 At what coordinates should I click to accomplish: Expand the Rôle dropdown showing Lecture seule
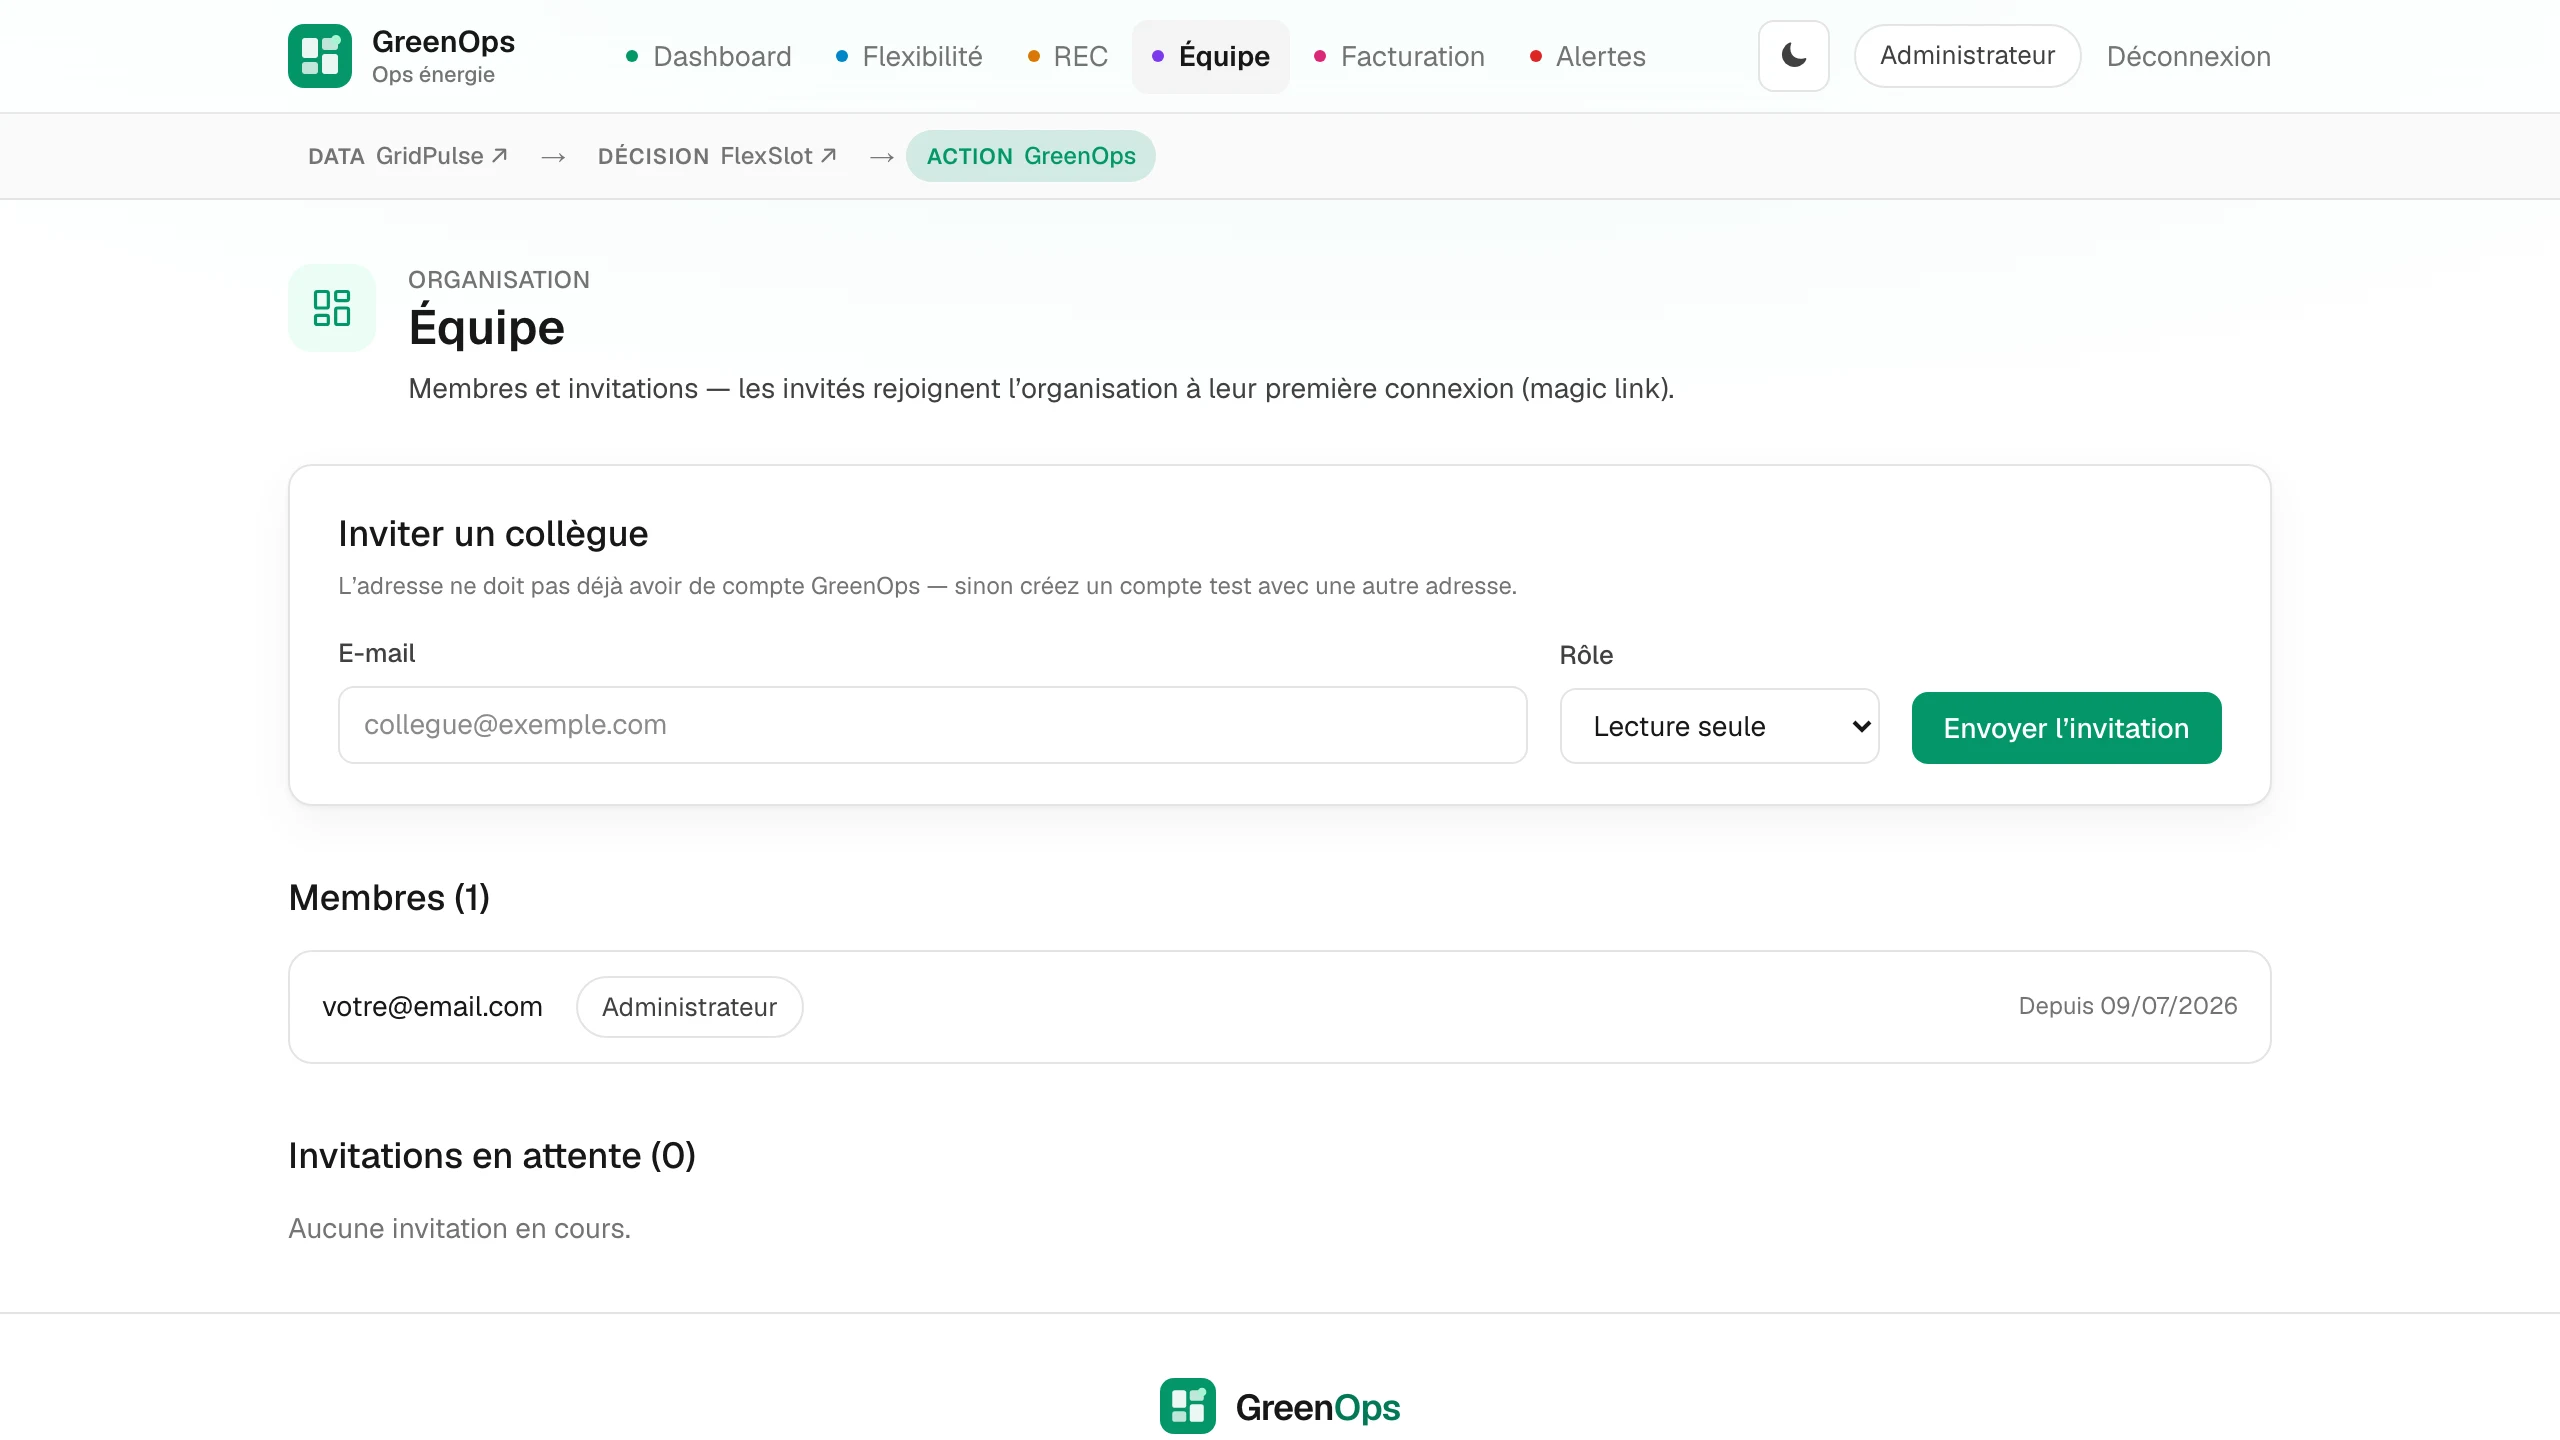[x=1720, y=727]
